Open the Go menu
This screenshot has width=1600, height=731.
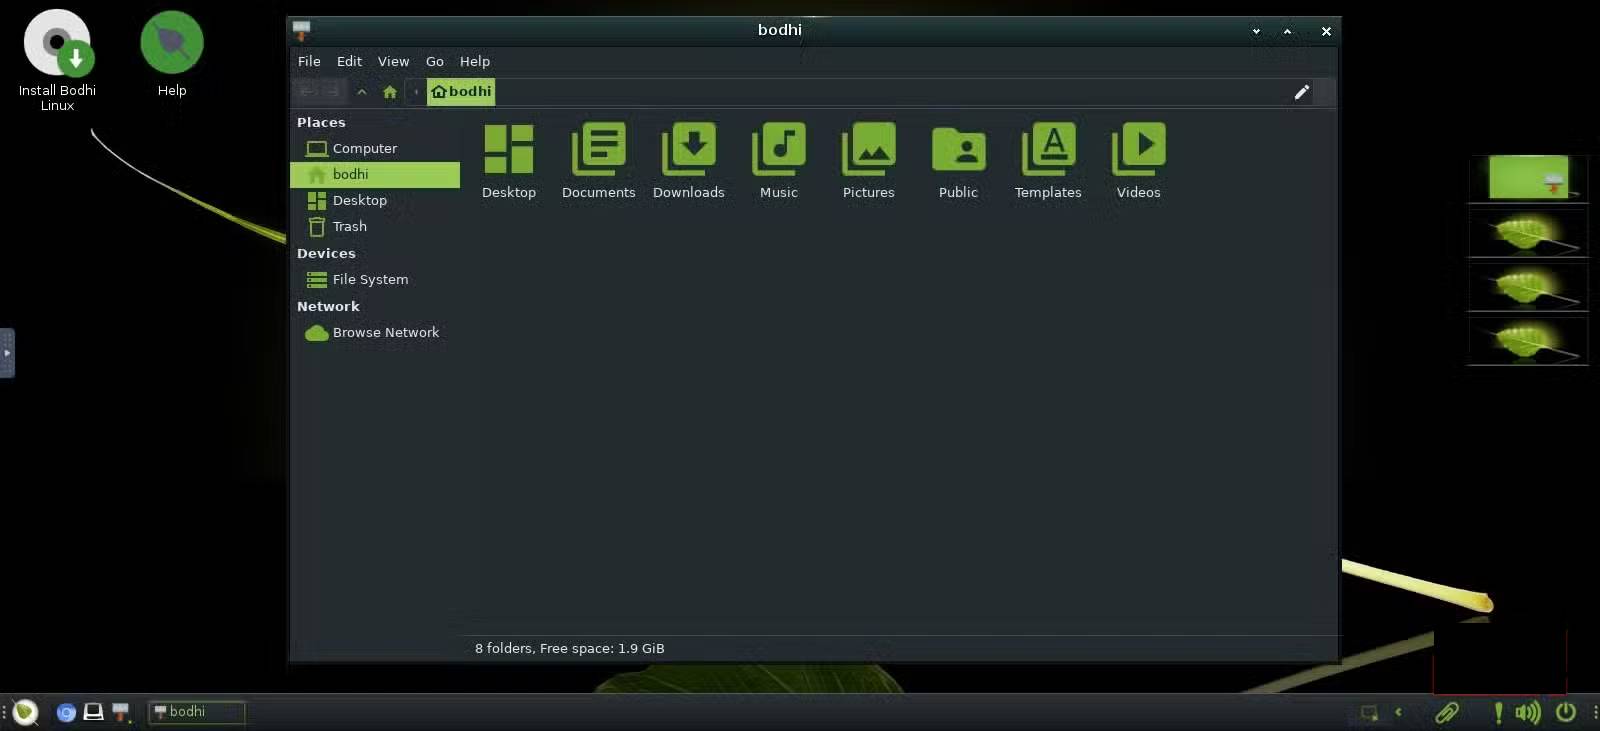435,61
